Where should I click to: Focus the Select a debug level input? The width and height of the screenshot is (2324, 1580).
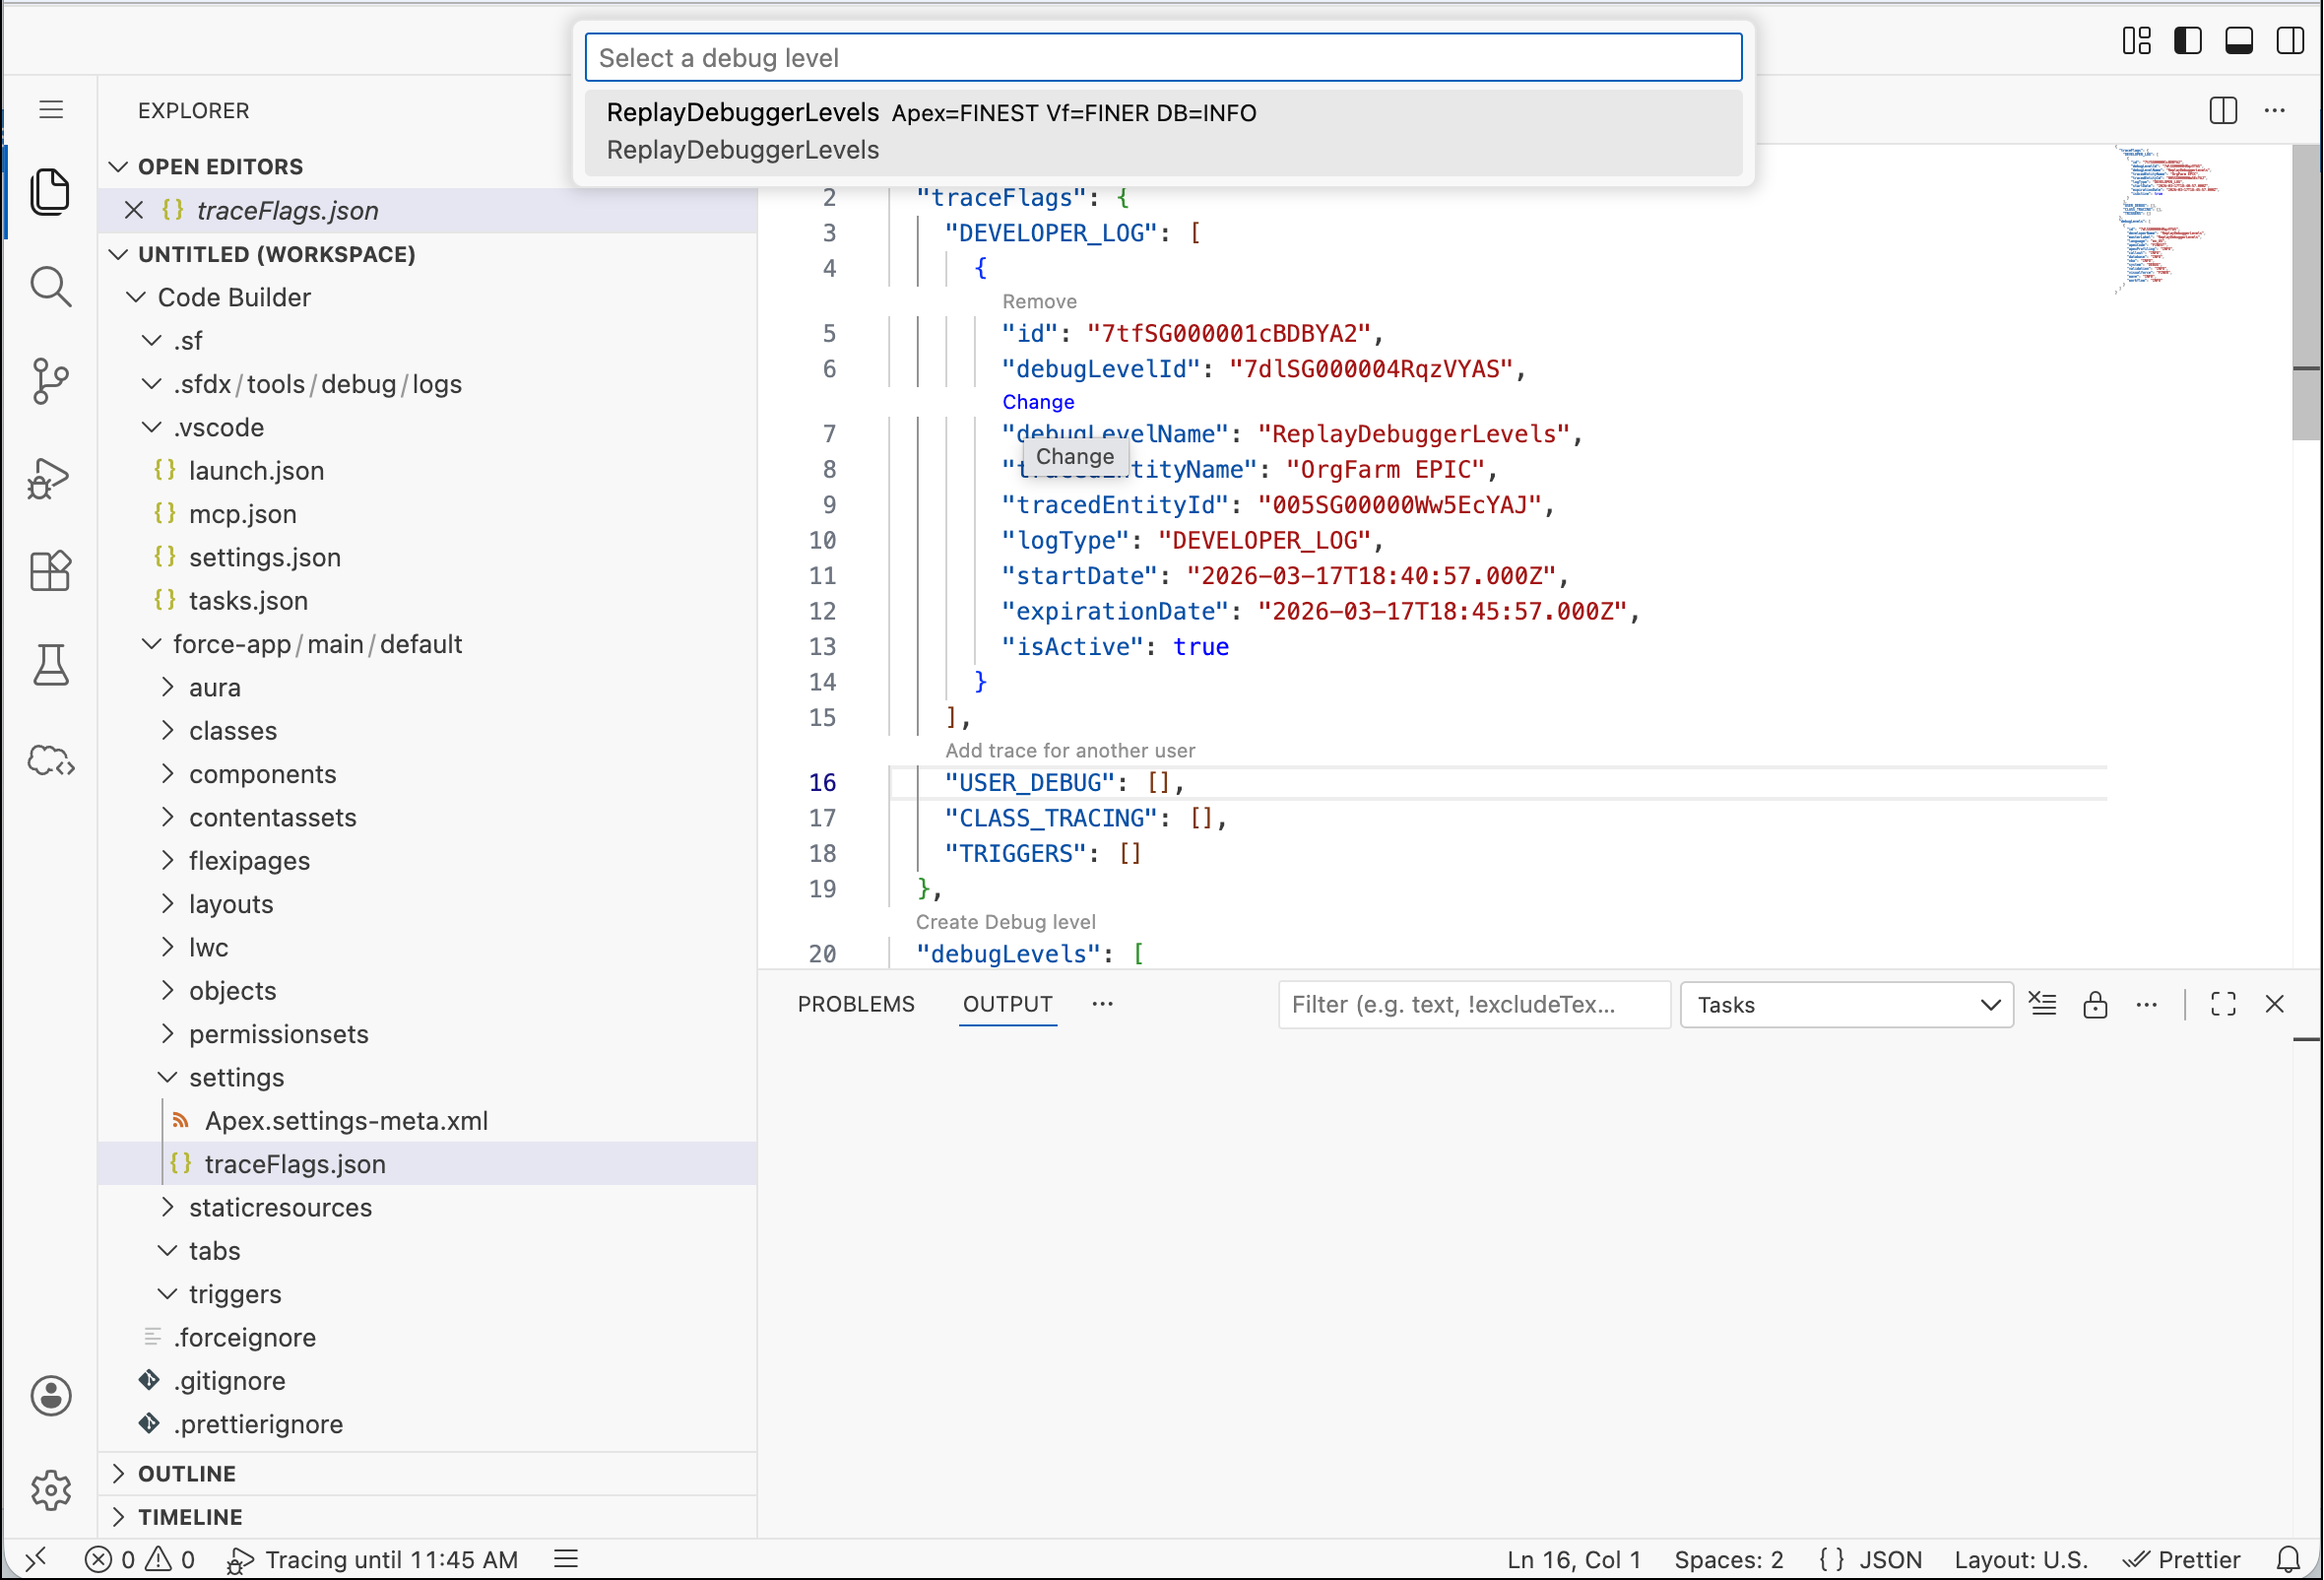coord(1163,57)
